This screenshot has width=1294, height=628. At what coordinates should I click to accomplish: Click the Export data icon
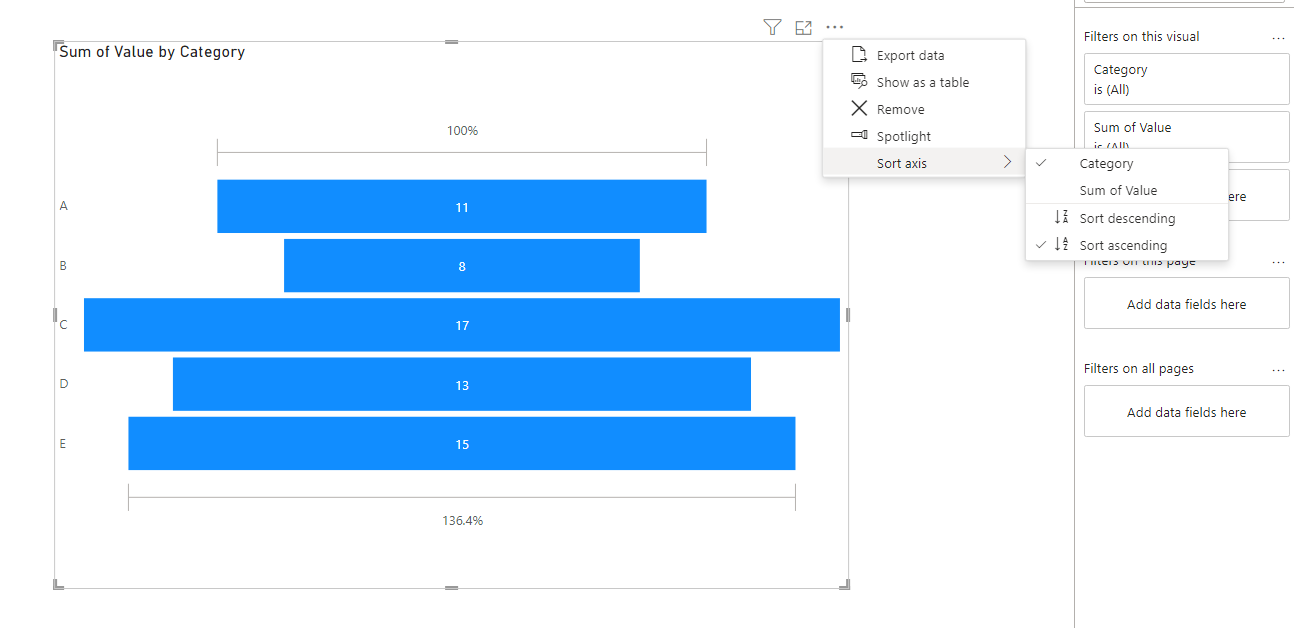tap(858, 55)
